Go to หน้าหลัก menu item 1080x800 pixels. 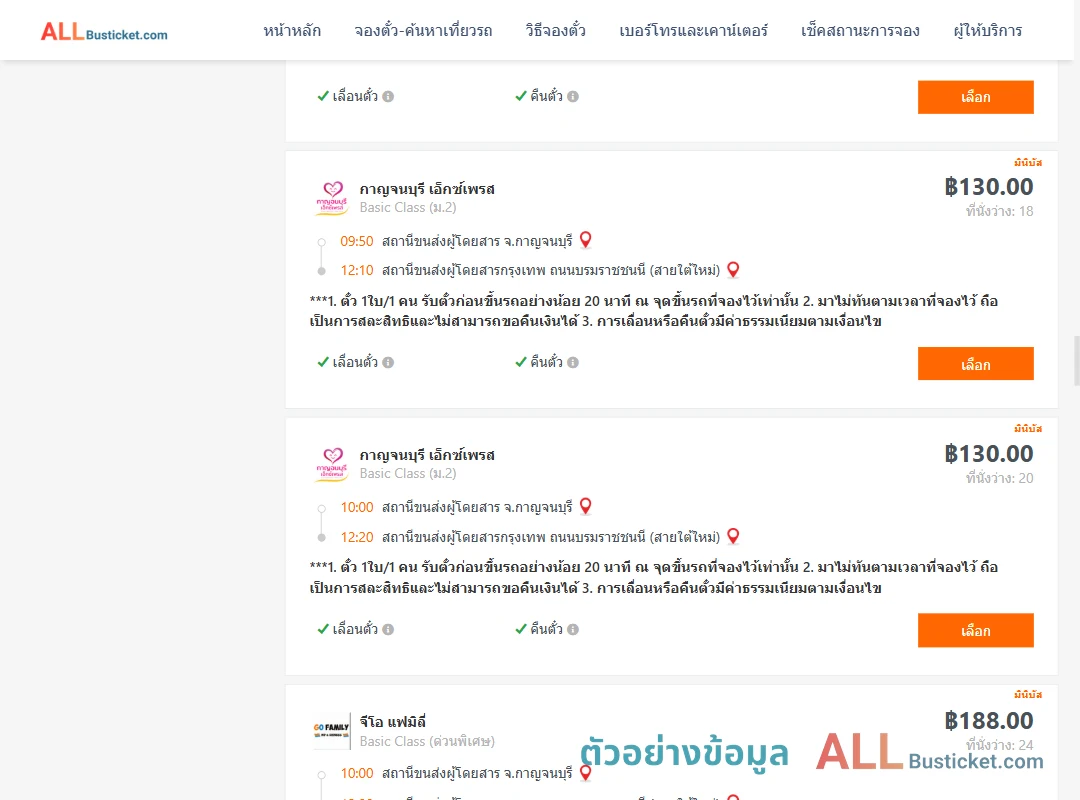pos(292,31)
